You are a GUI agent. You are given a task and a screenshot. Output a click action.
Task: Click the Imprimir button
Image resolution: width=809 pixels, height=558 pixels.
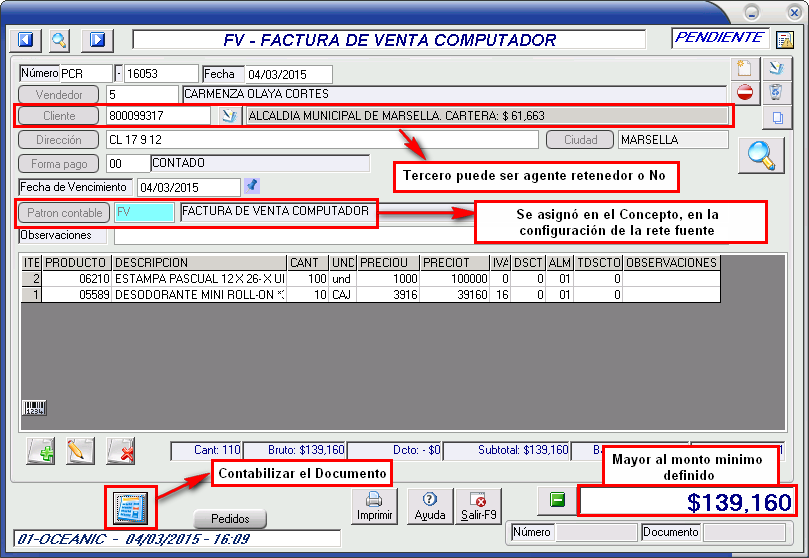[374, 506]
